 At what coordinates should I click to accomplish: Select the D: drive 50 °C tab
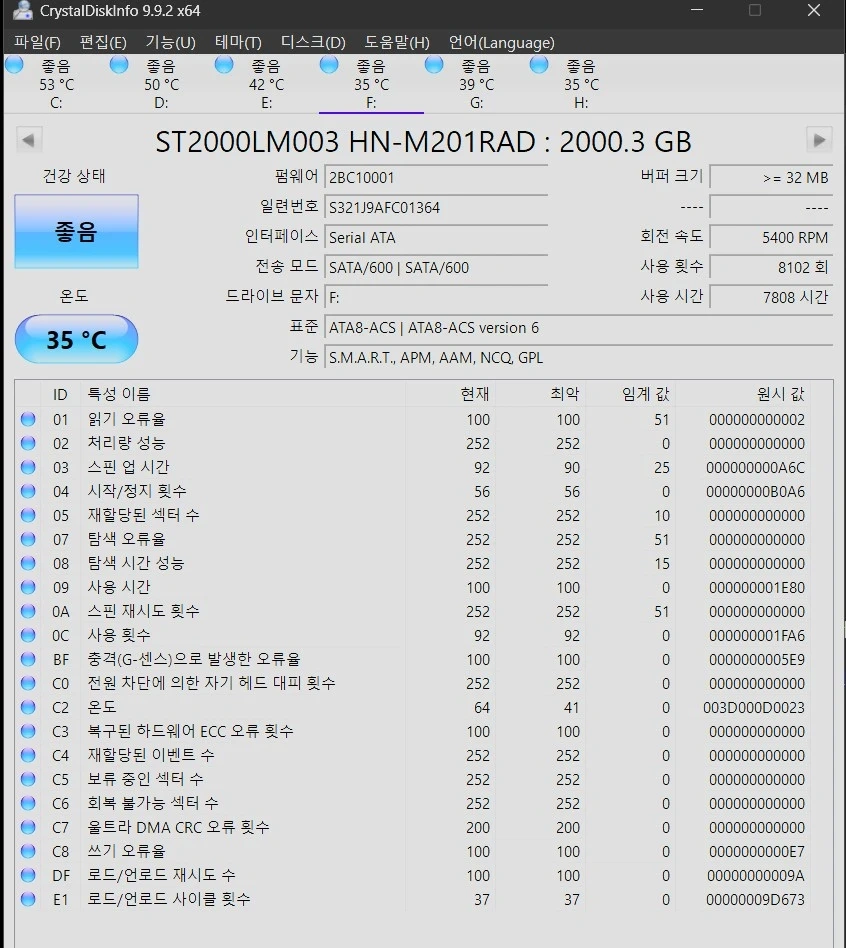(x=161, y=83)
